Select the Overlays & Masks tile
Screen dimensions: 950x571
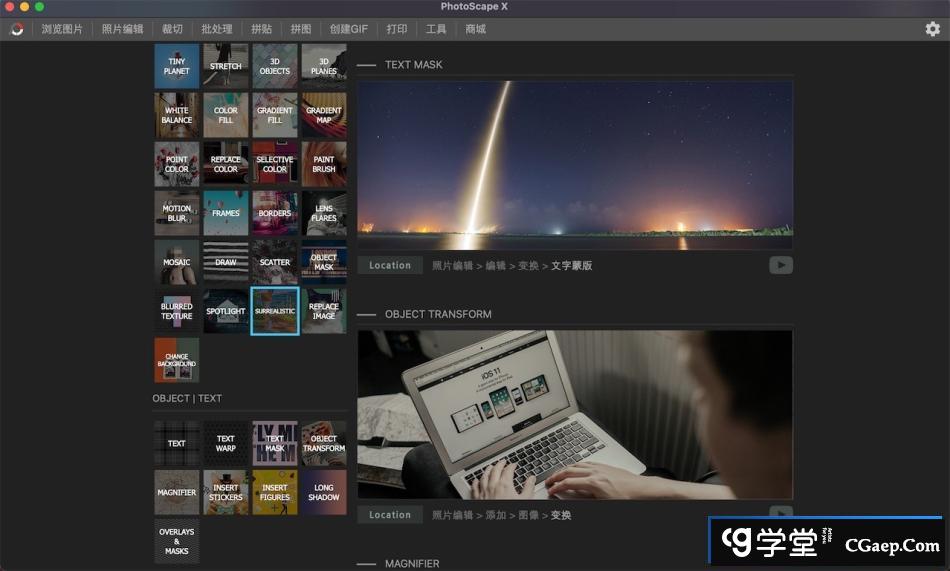coord(176,541)
